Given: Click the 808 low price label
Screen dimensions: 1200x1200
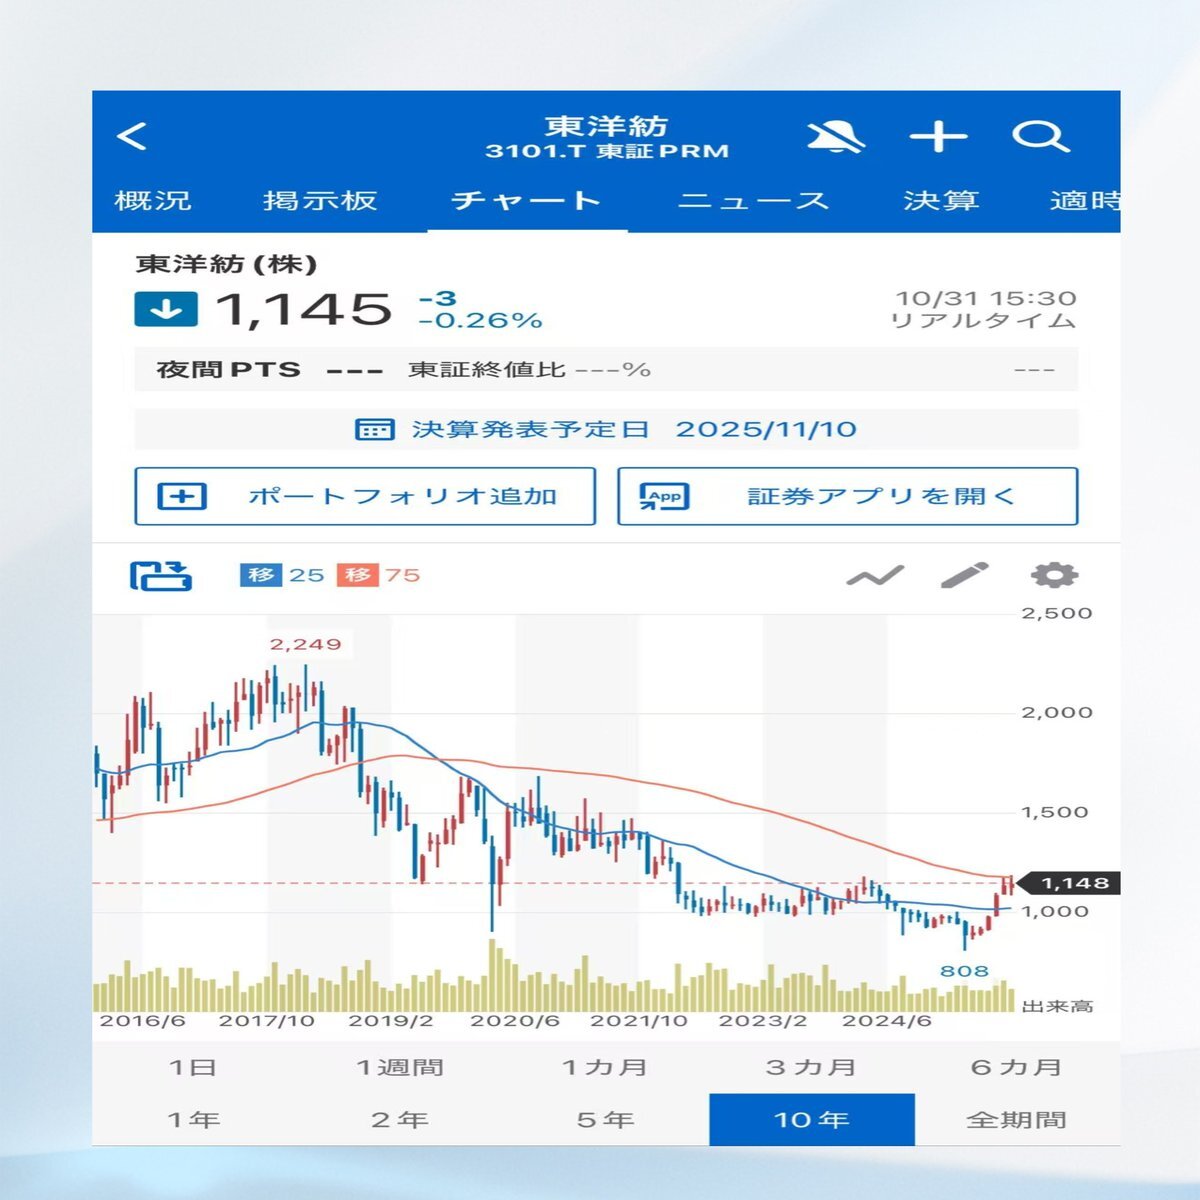Looking at the screenshot, I should point(964,971).
